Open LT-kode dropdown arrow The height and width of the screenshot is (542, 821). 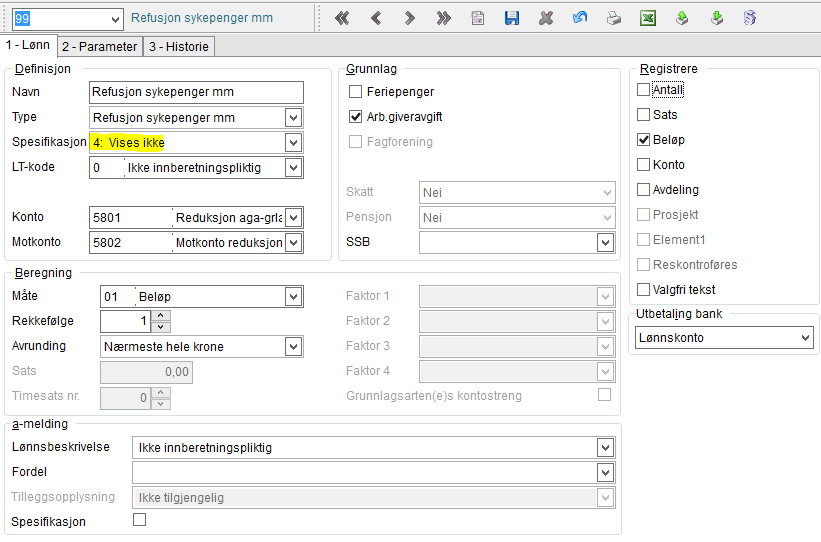294,168
